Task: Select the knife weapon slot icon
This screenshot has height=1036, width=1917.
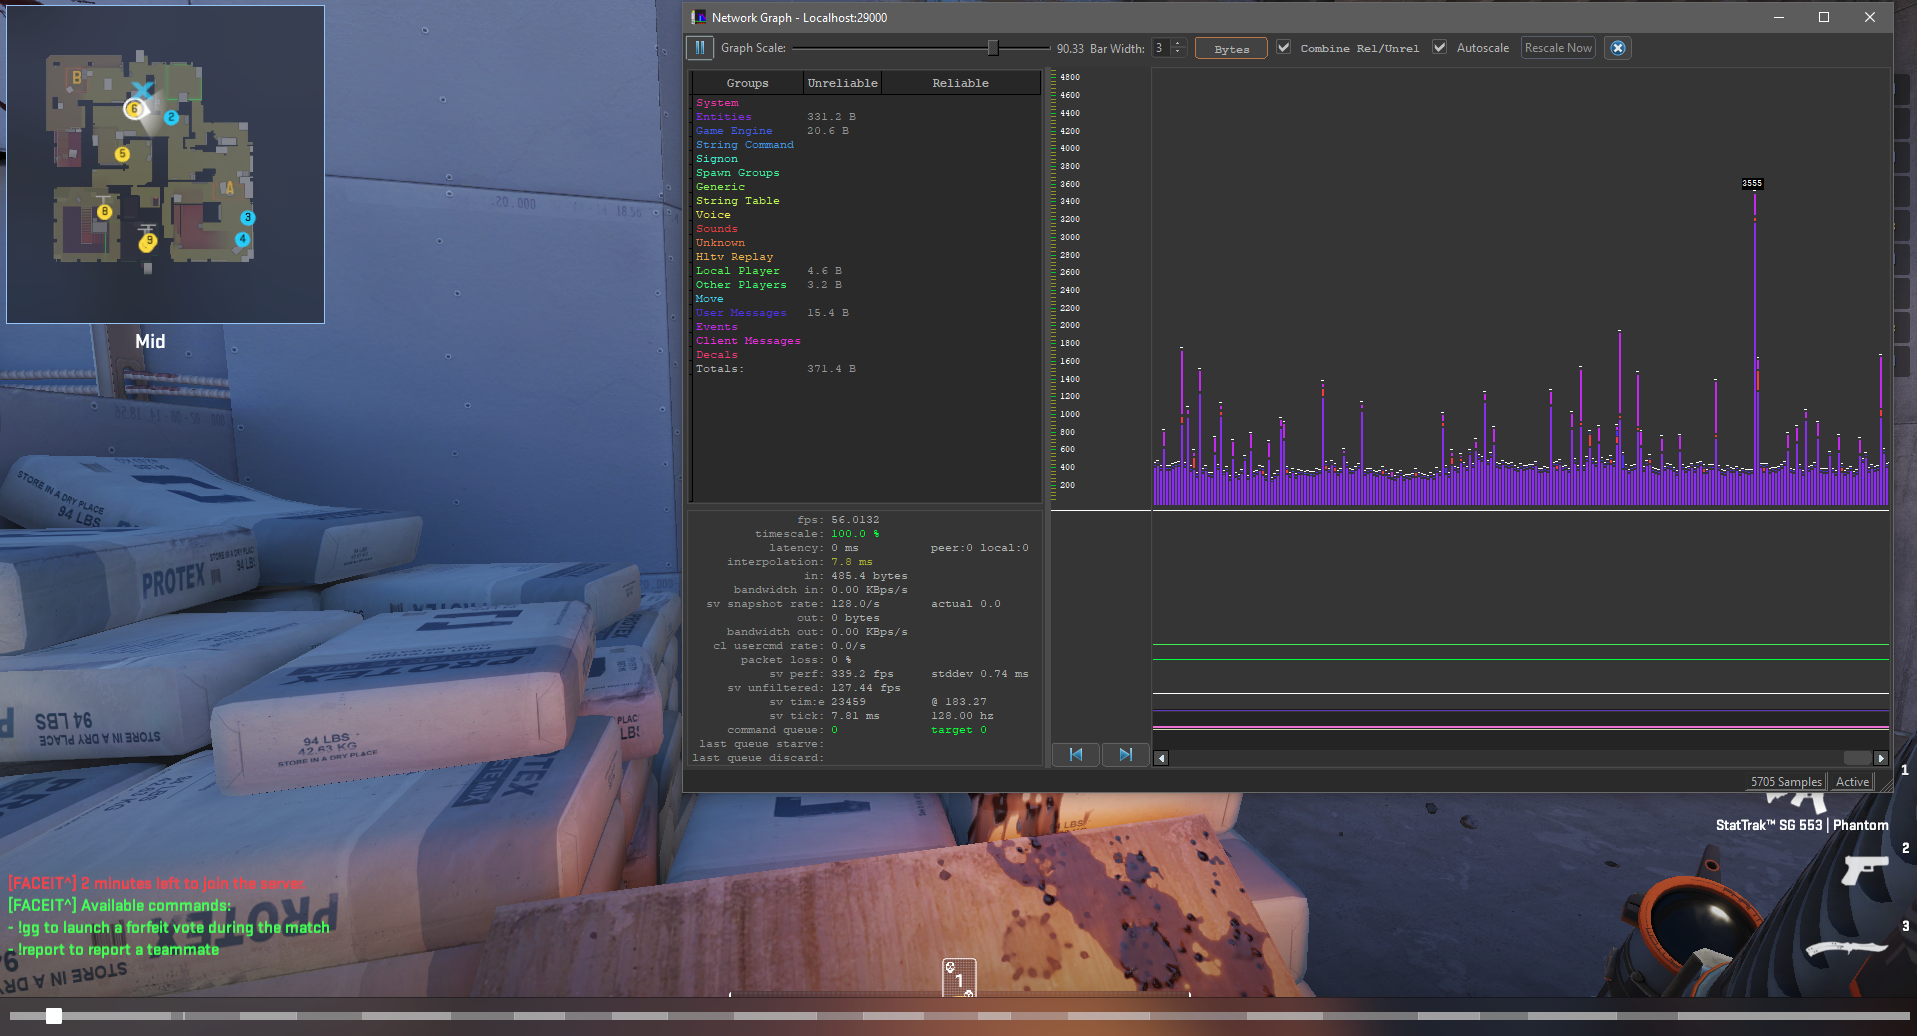Action: (x=1847, y=947)
